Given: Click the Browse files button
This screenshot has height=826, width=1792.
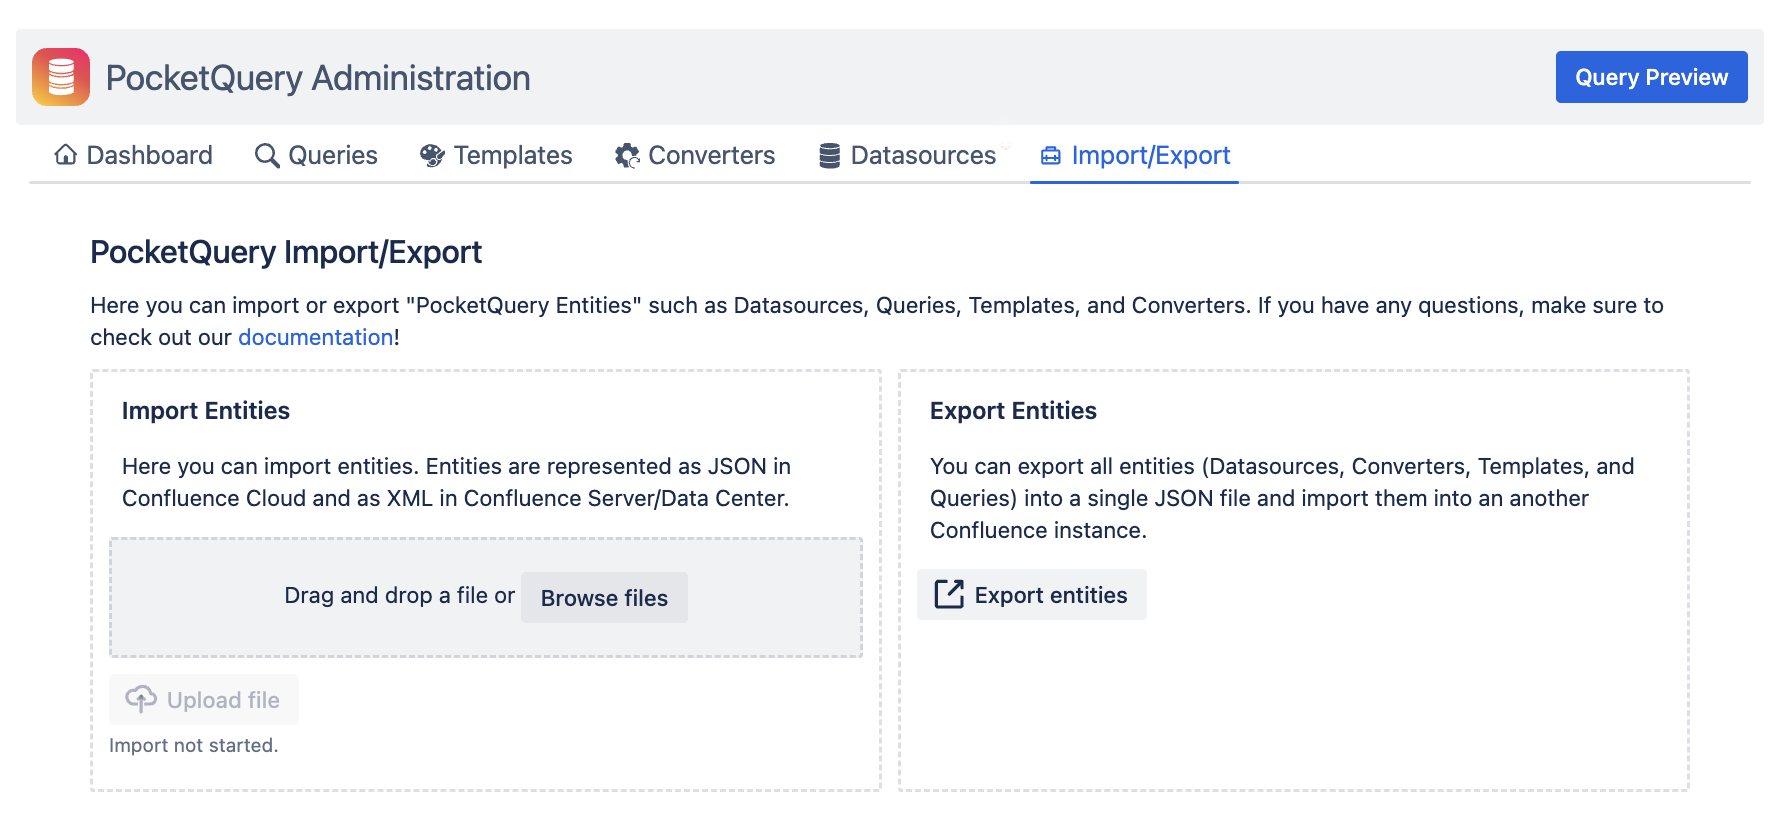Looking at the screenshot, I should (604, 598).
